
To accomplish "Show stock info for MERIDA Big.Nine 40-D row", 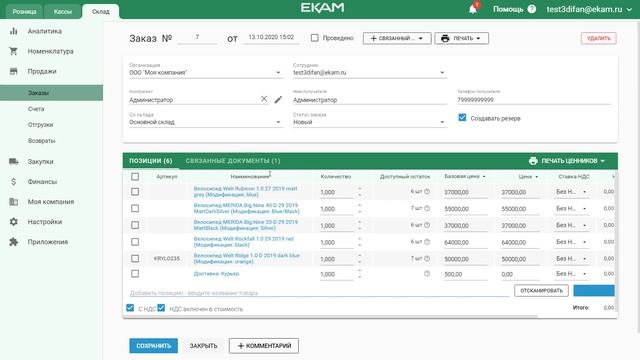I will pos(427,208).
